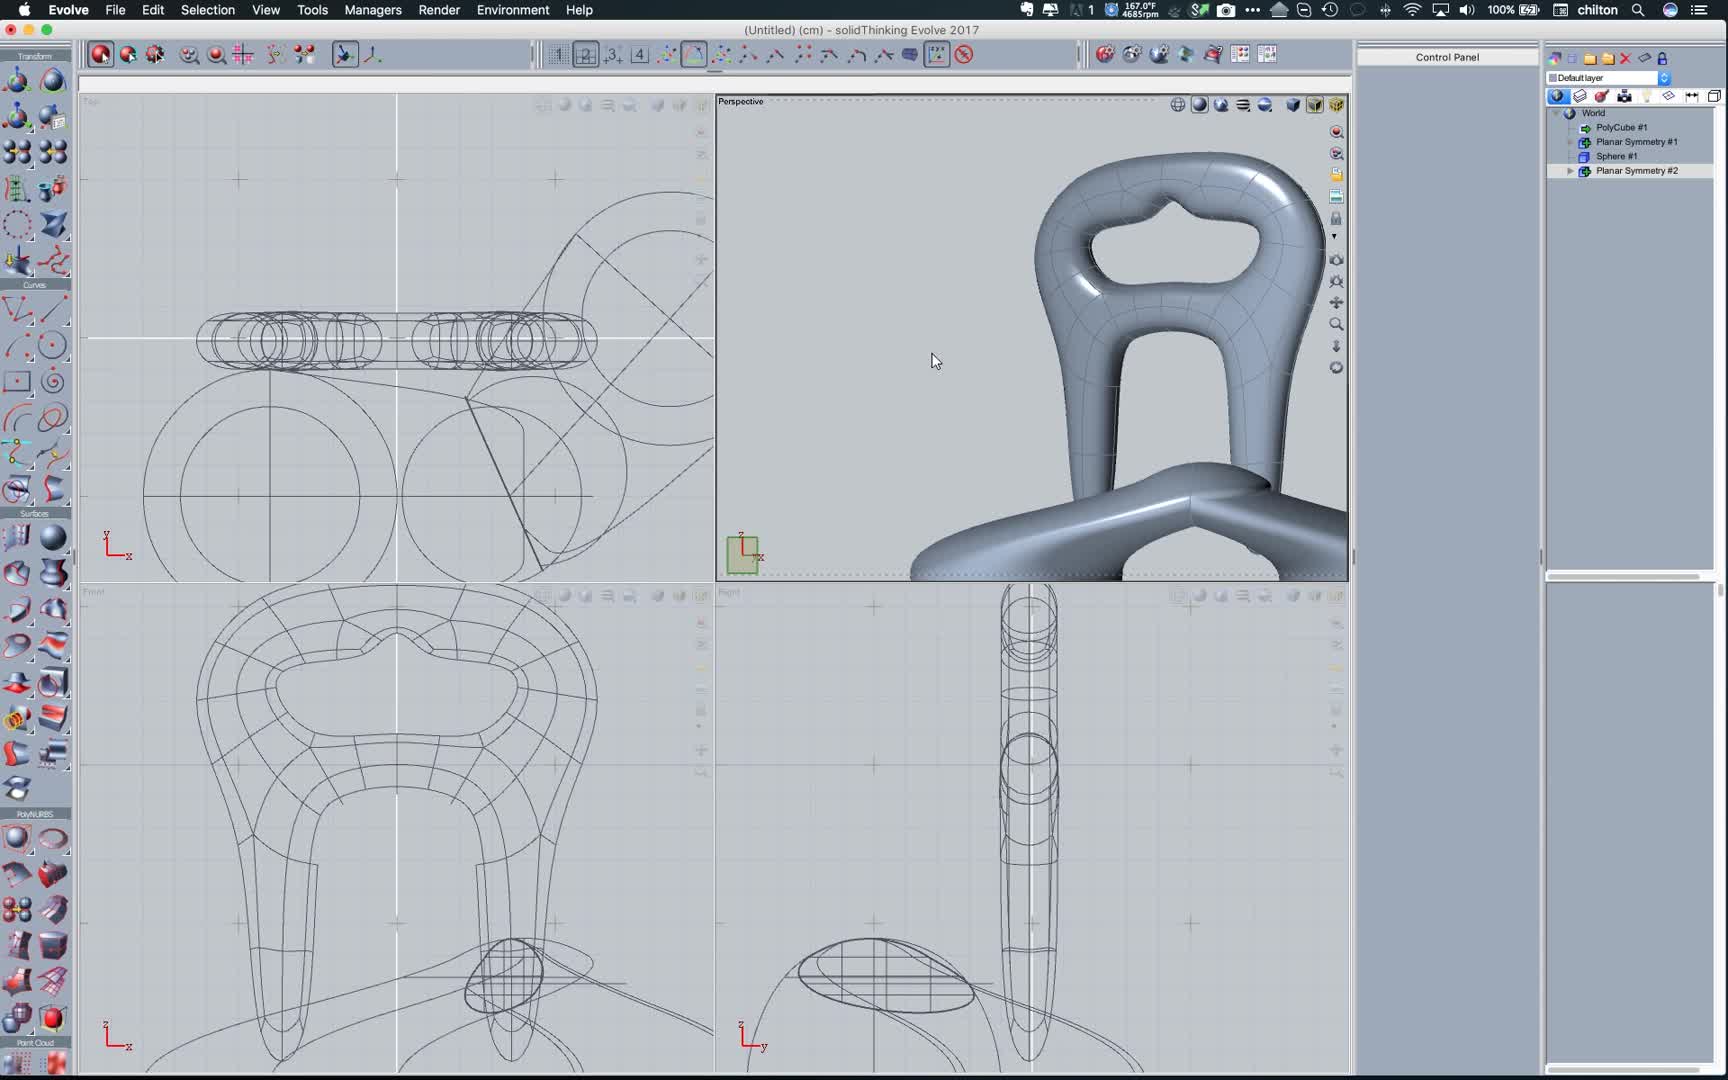Pick the Helix spiral curve tool

(x=53, y=382)
